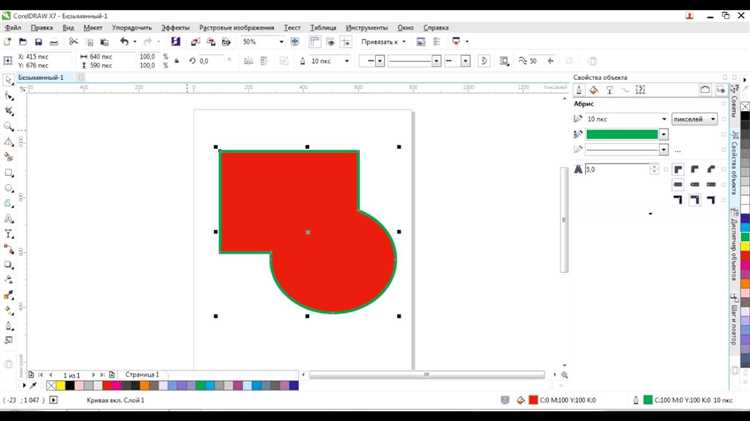
Task: Choose round corners option
Action: pos(695,169)
